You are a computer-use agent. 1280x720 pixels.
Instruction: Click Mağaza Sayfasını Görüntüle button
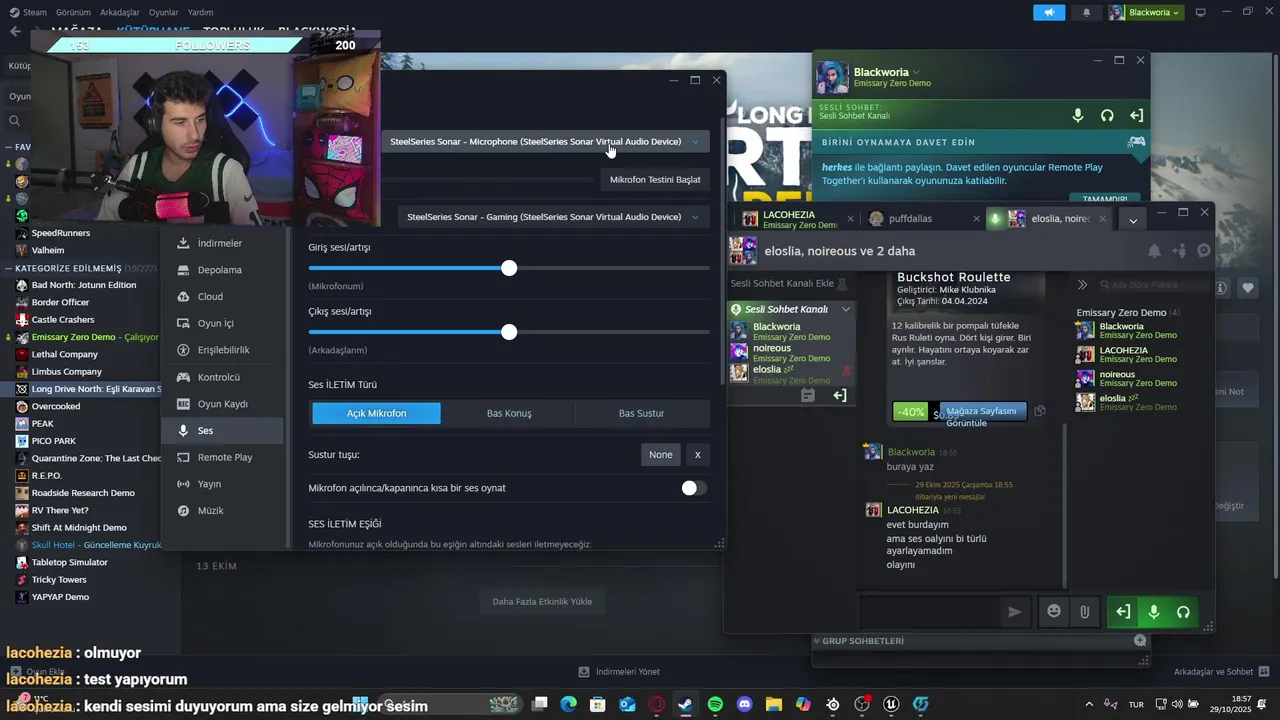pyautogui.click(x=981, y=412)
